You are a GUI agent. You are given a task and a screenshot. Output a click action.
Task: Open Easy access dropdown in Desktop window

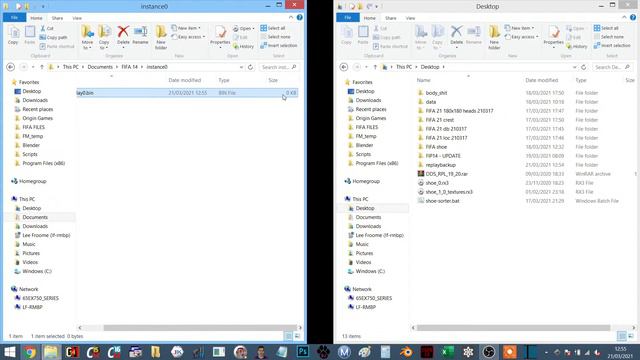(x=522, y=37)
